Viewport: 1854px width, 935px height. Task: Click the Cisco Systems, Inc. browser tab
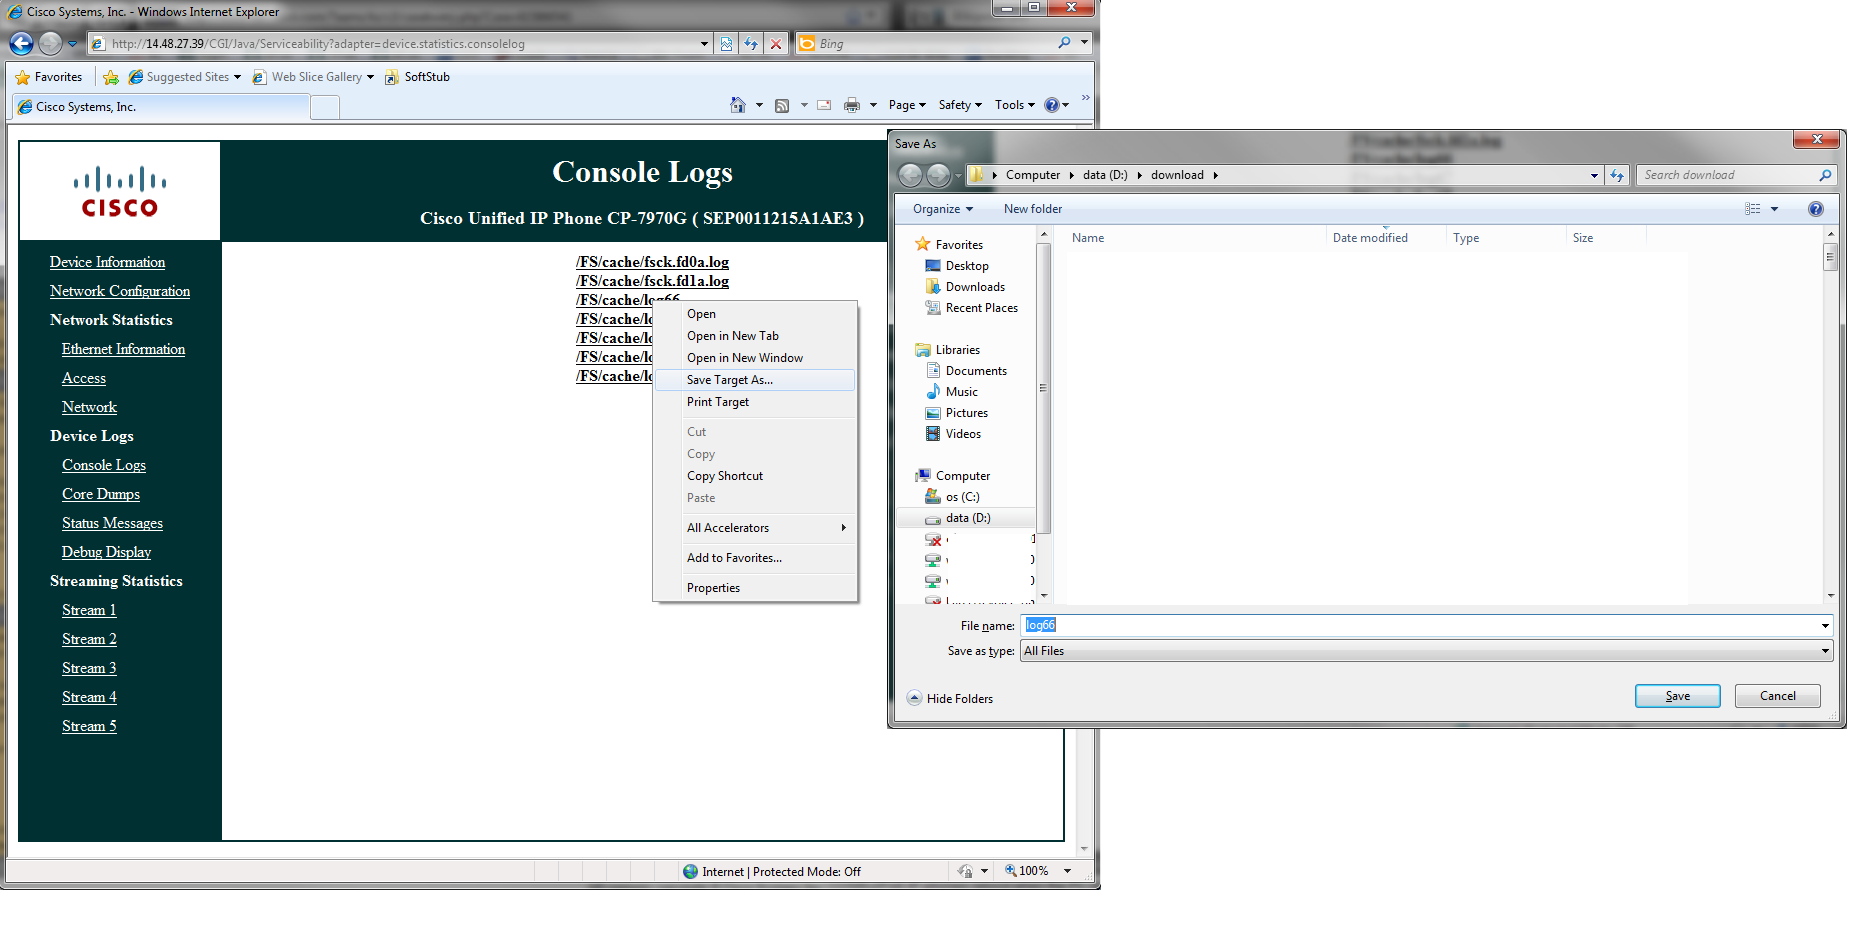pyautogui.click(x=160, y=107)
